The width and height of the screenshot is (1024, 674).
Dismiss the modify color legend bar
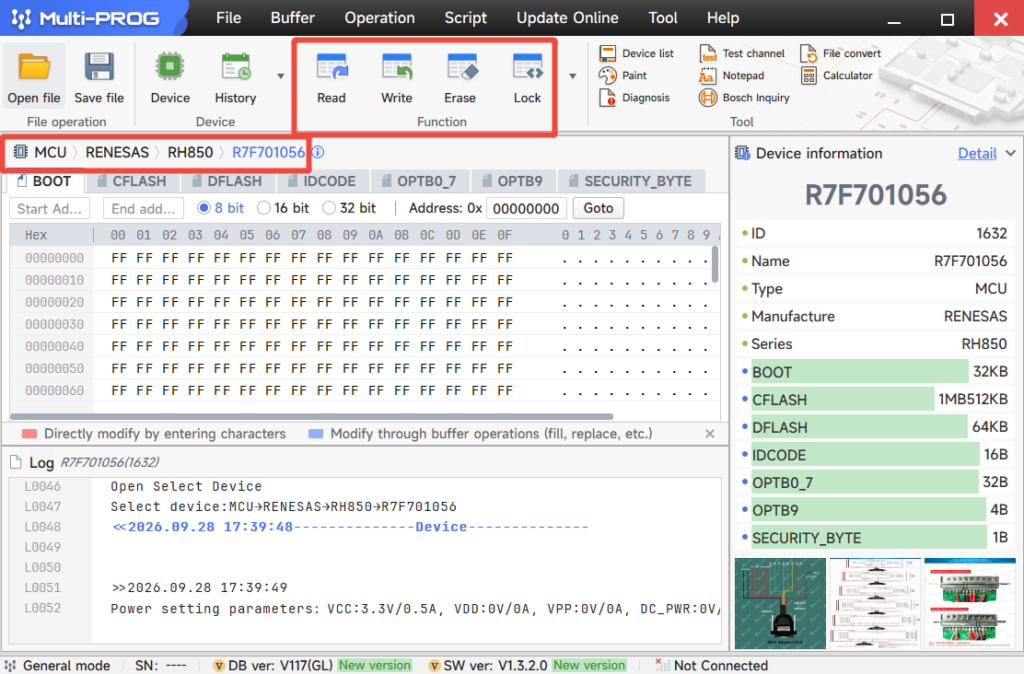click(710, 434)
